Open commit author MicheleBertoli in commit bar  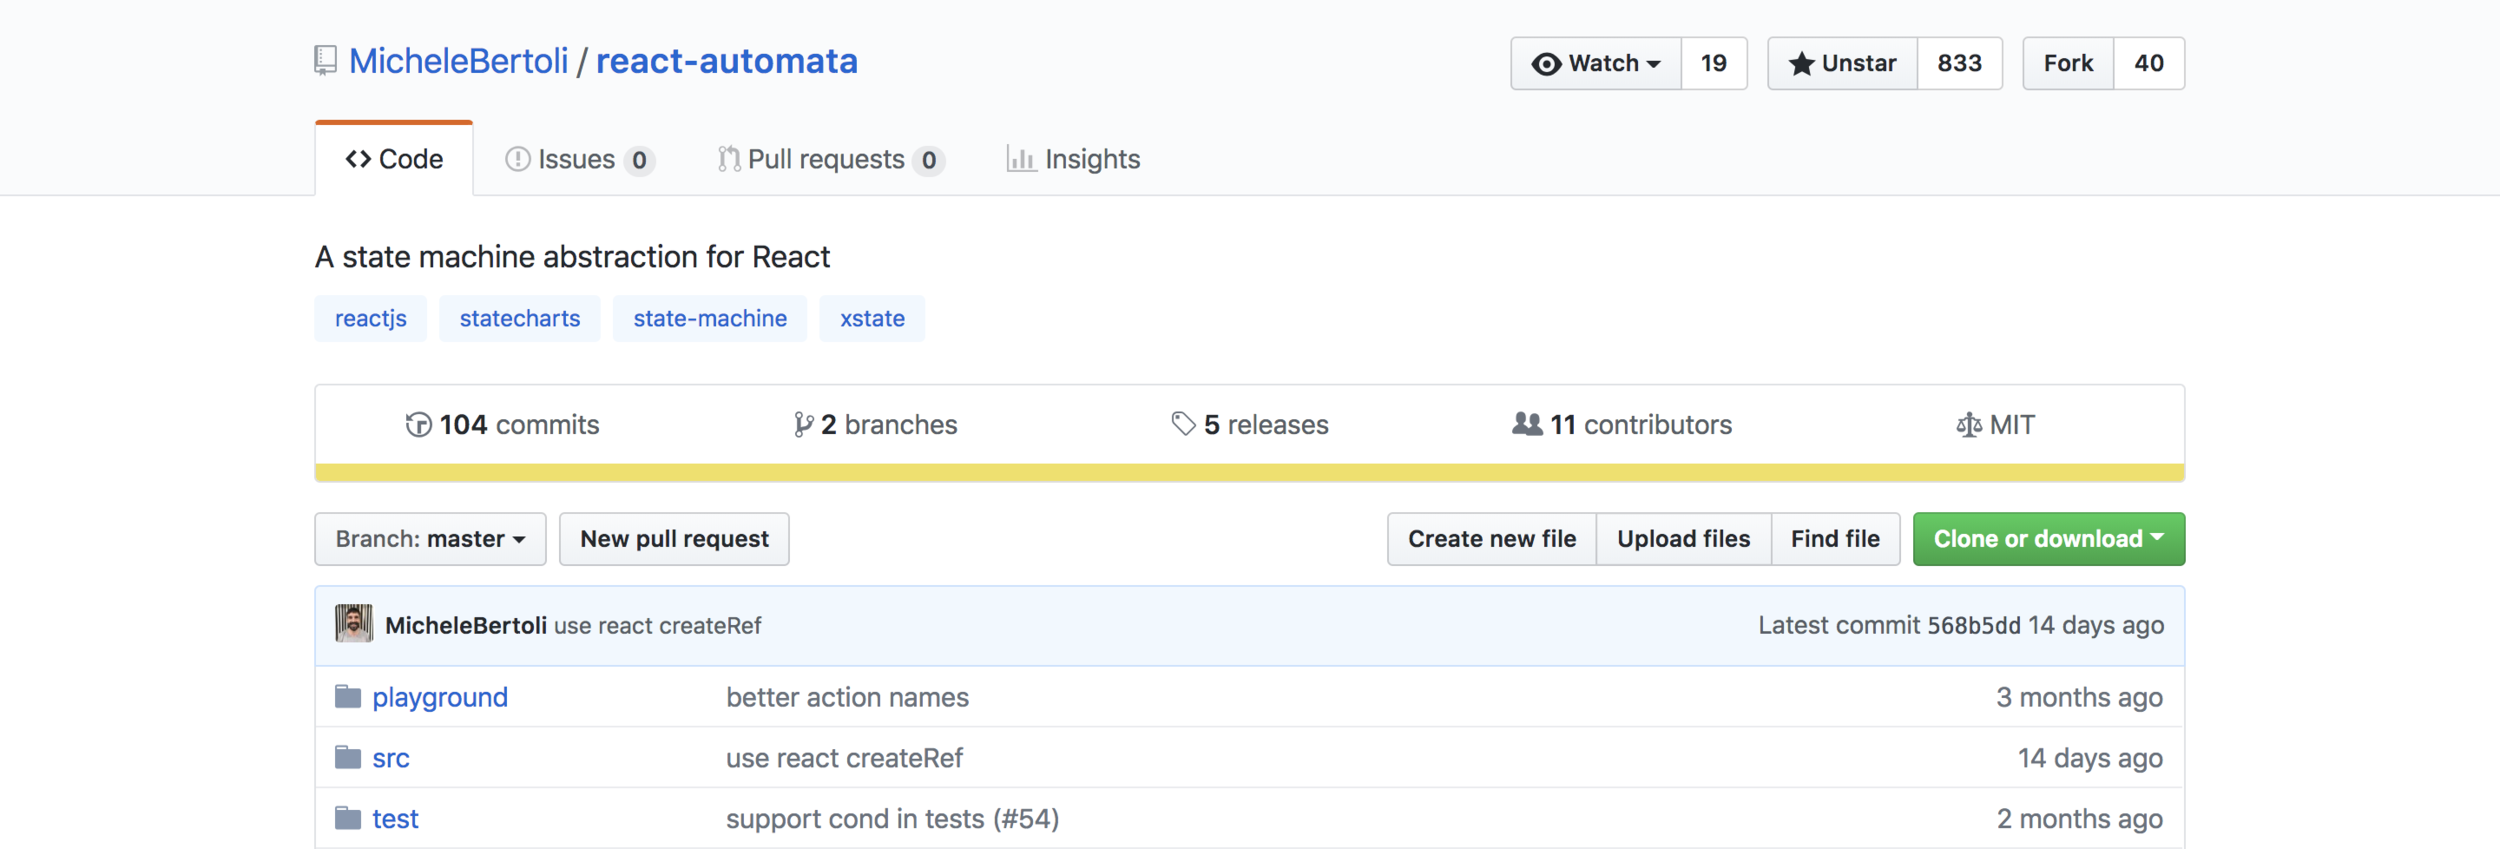click(x=466, y=625)
